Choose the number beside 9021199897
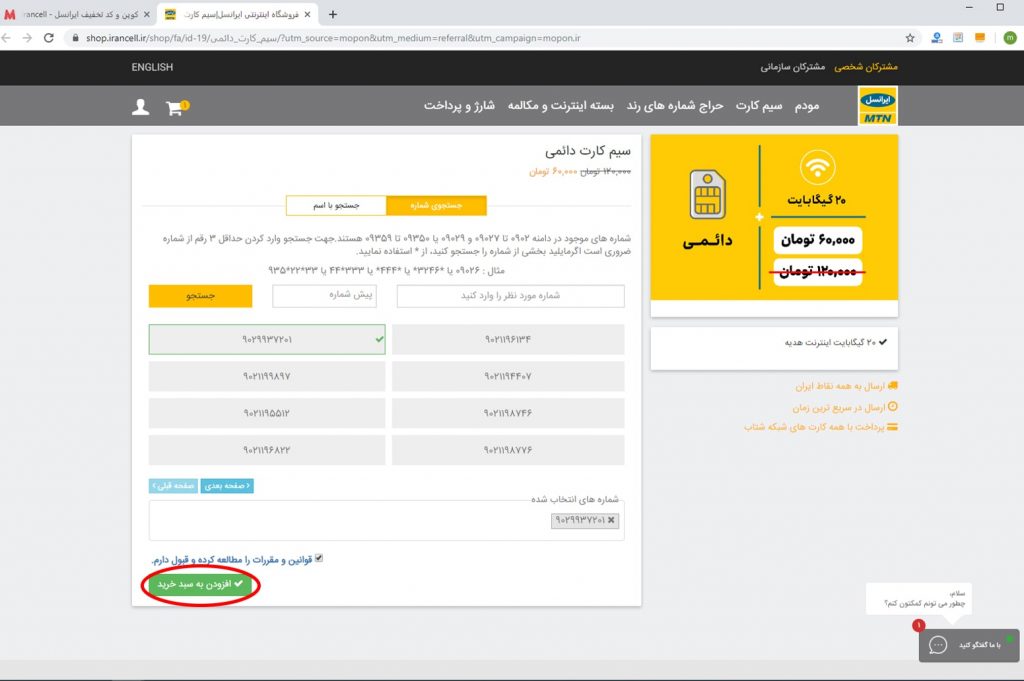This screenshot has height=681, width=1024. [x=508, y=376]
